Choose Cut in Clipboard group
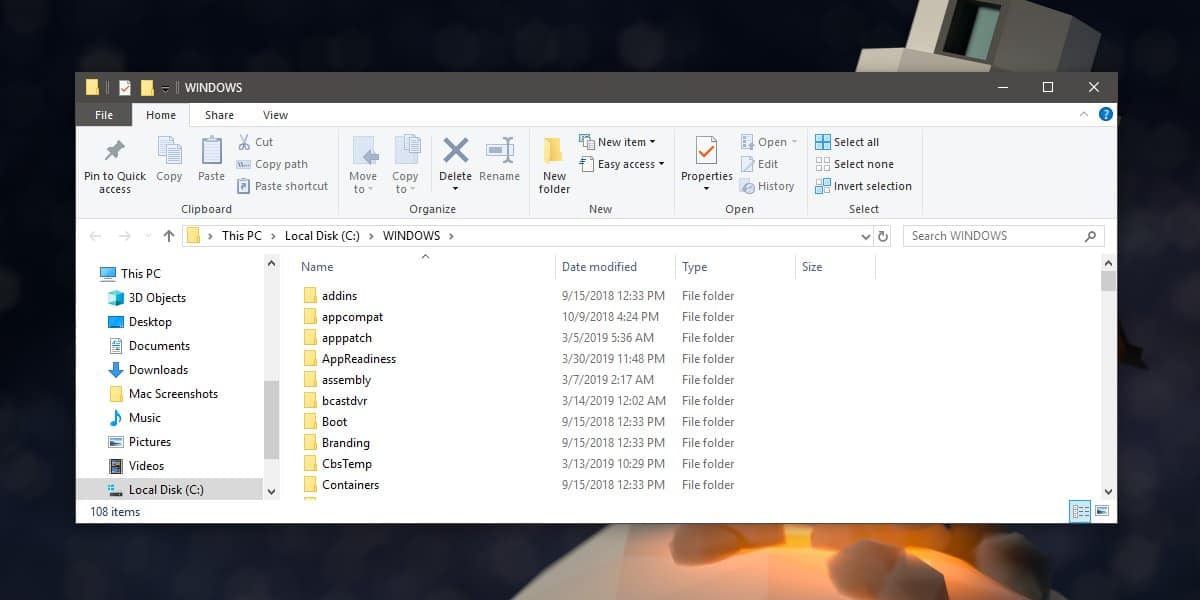The image size is (1200, 600). click(255, 142)
